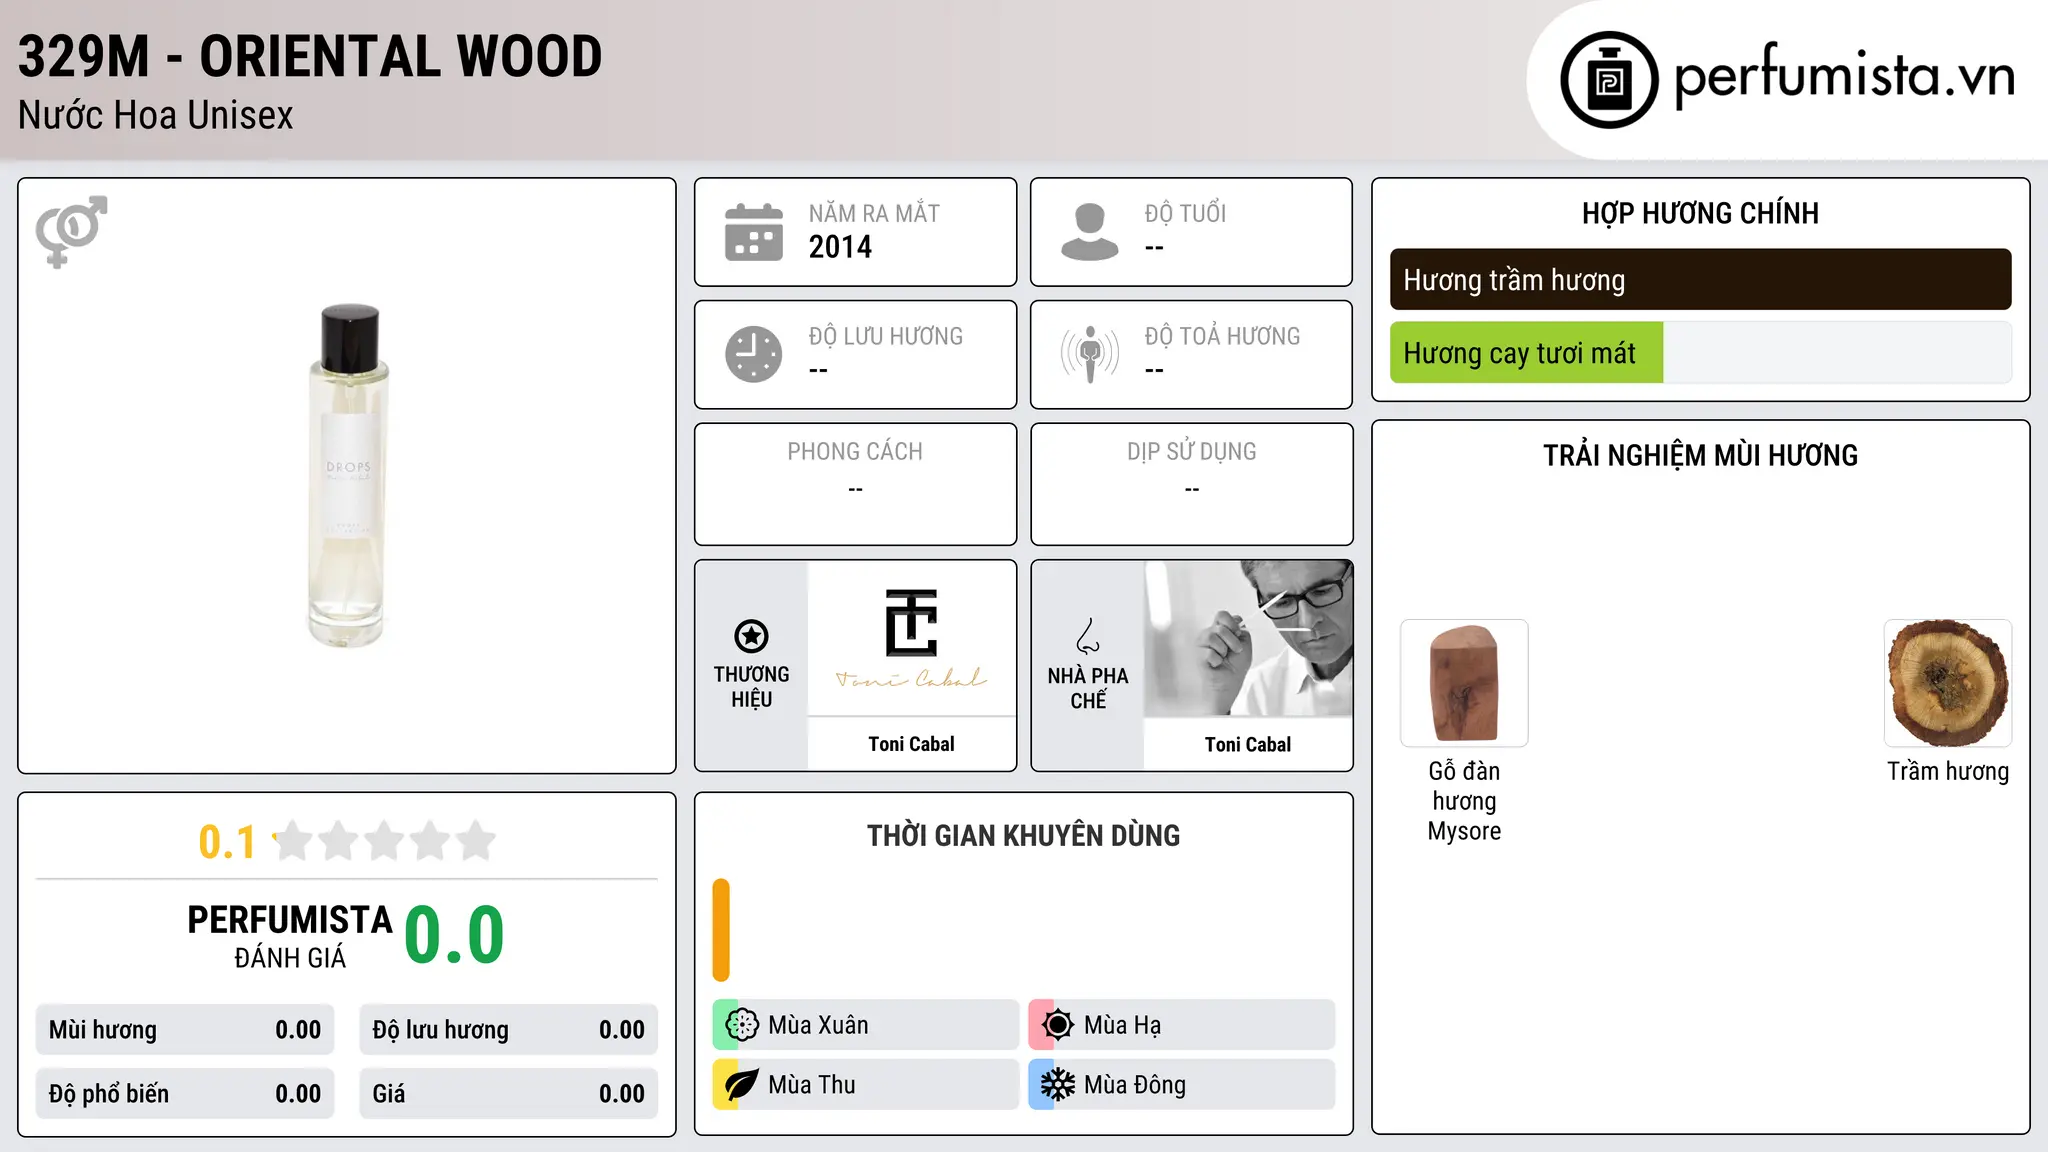Click the Thời Gian Khuyên Dùng heading
The image size is (2048, 1152).
pos(1023,836)
